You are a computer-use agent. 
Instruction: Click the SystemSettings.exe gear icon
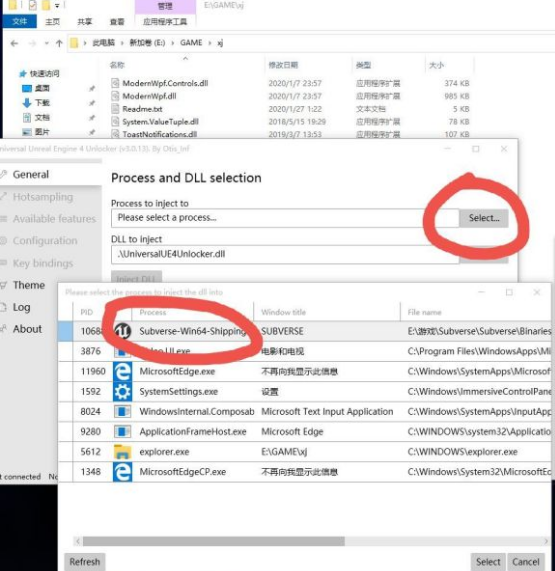[123, 392]
